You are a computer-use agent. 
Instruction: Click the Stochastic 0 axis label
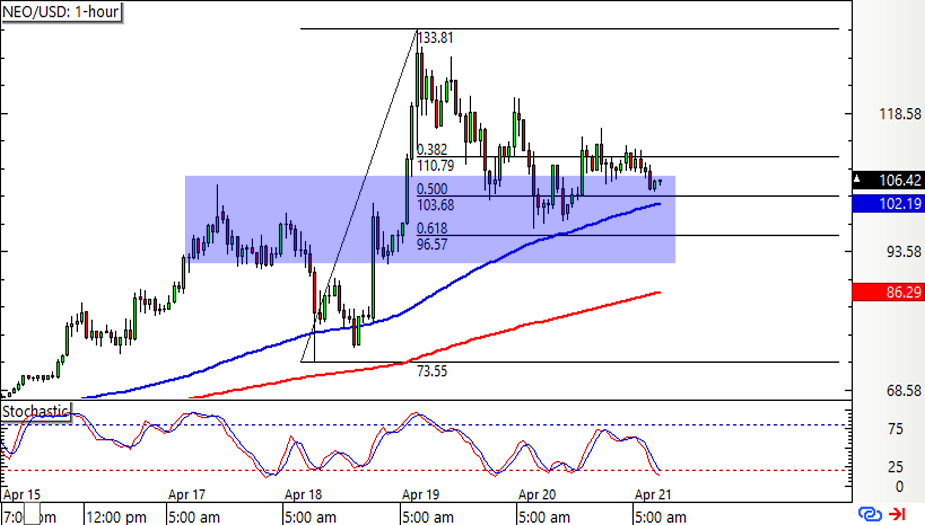899,487
